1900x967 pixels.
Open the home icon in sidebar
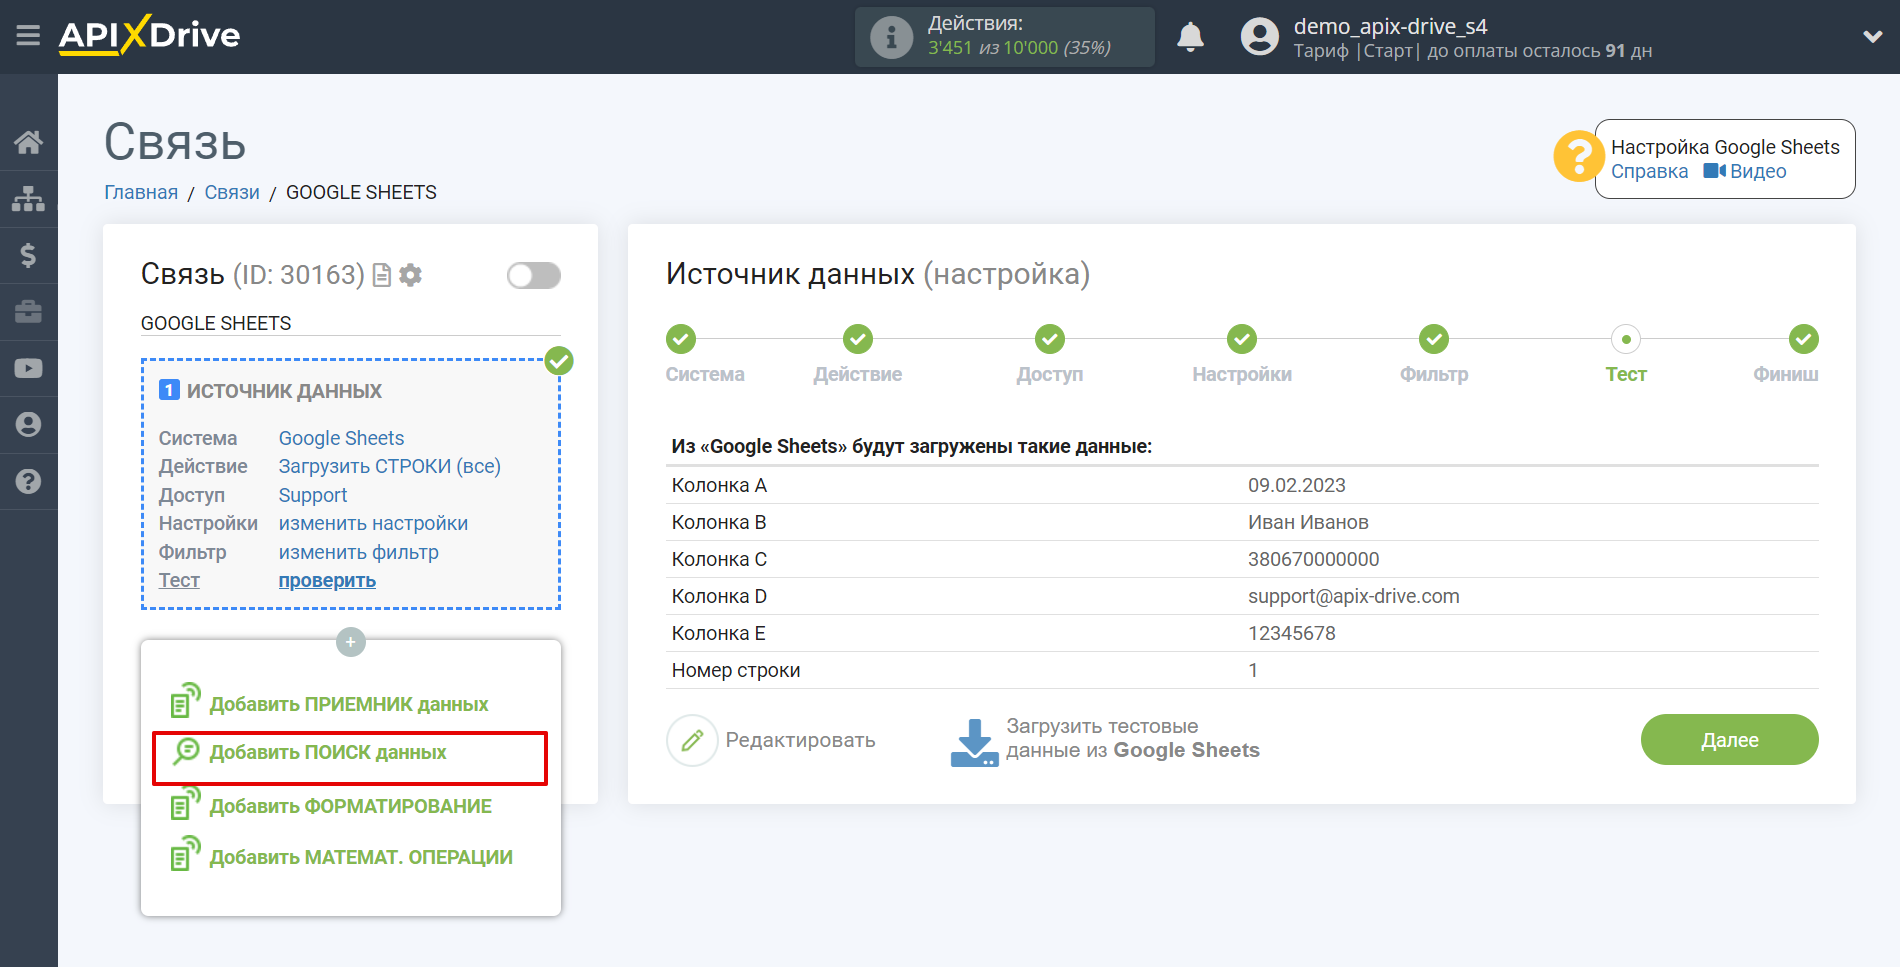point(28,142)
